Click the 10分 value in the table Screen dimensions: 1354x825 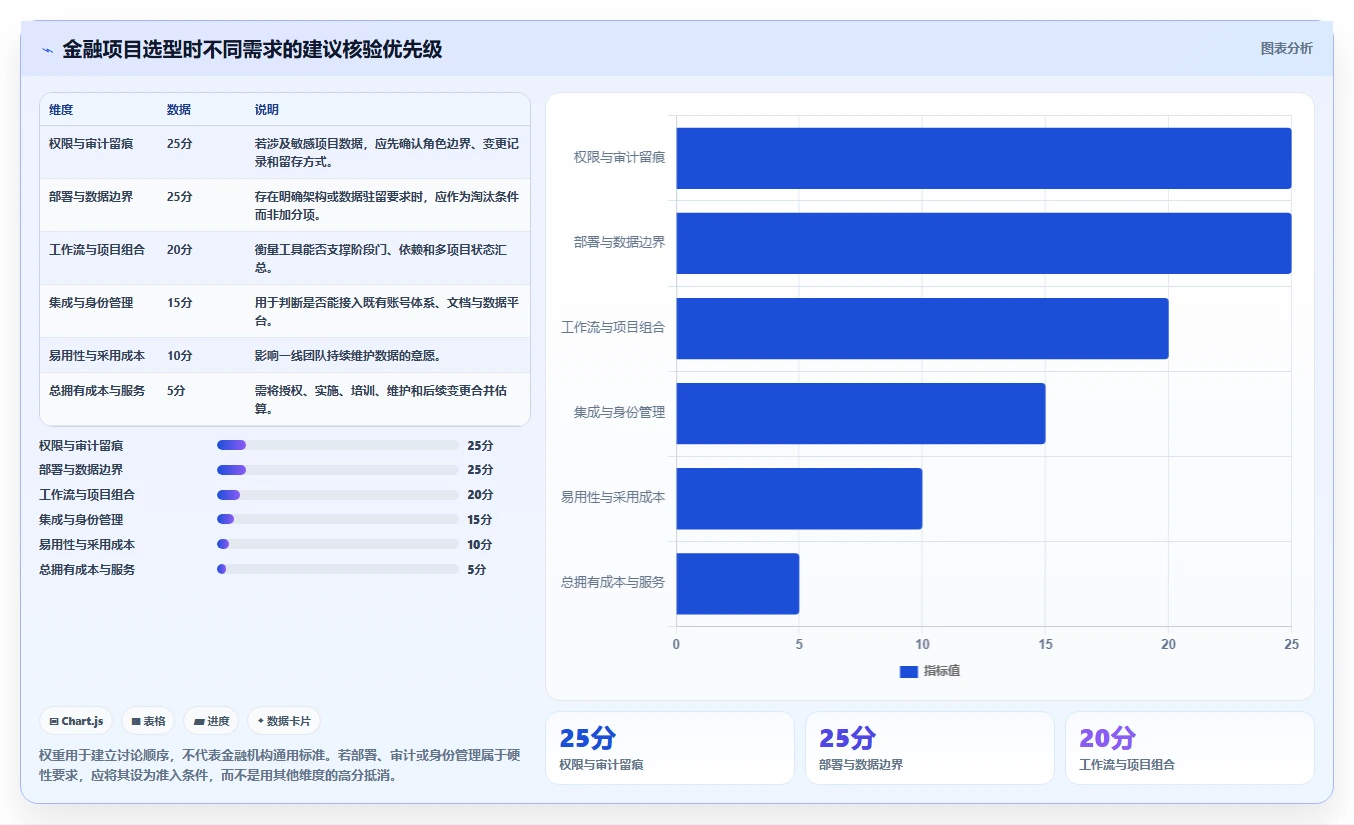click(x=180, y=356)
